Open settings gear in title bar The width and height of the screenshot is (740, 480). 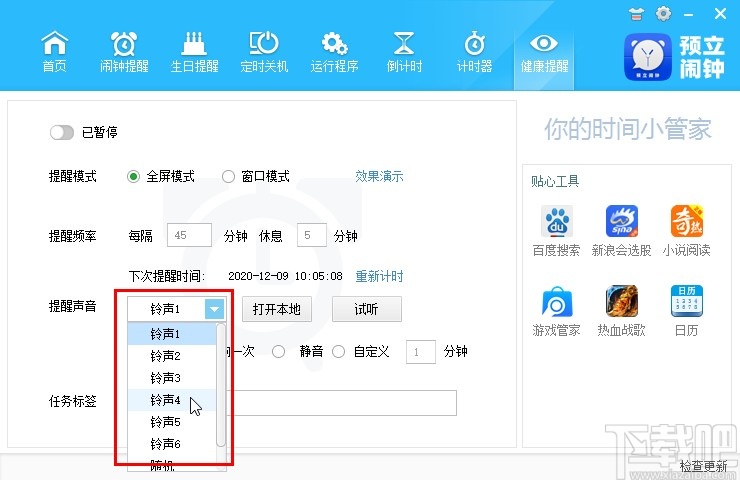[664, 14]
